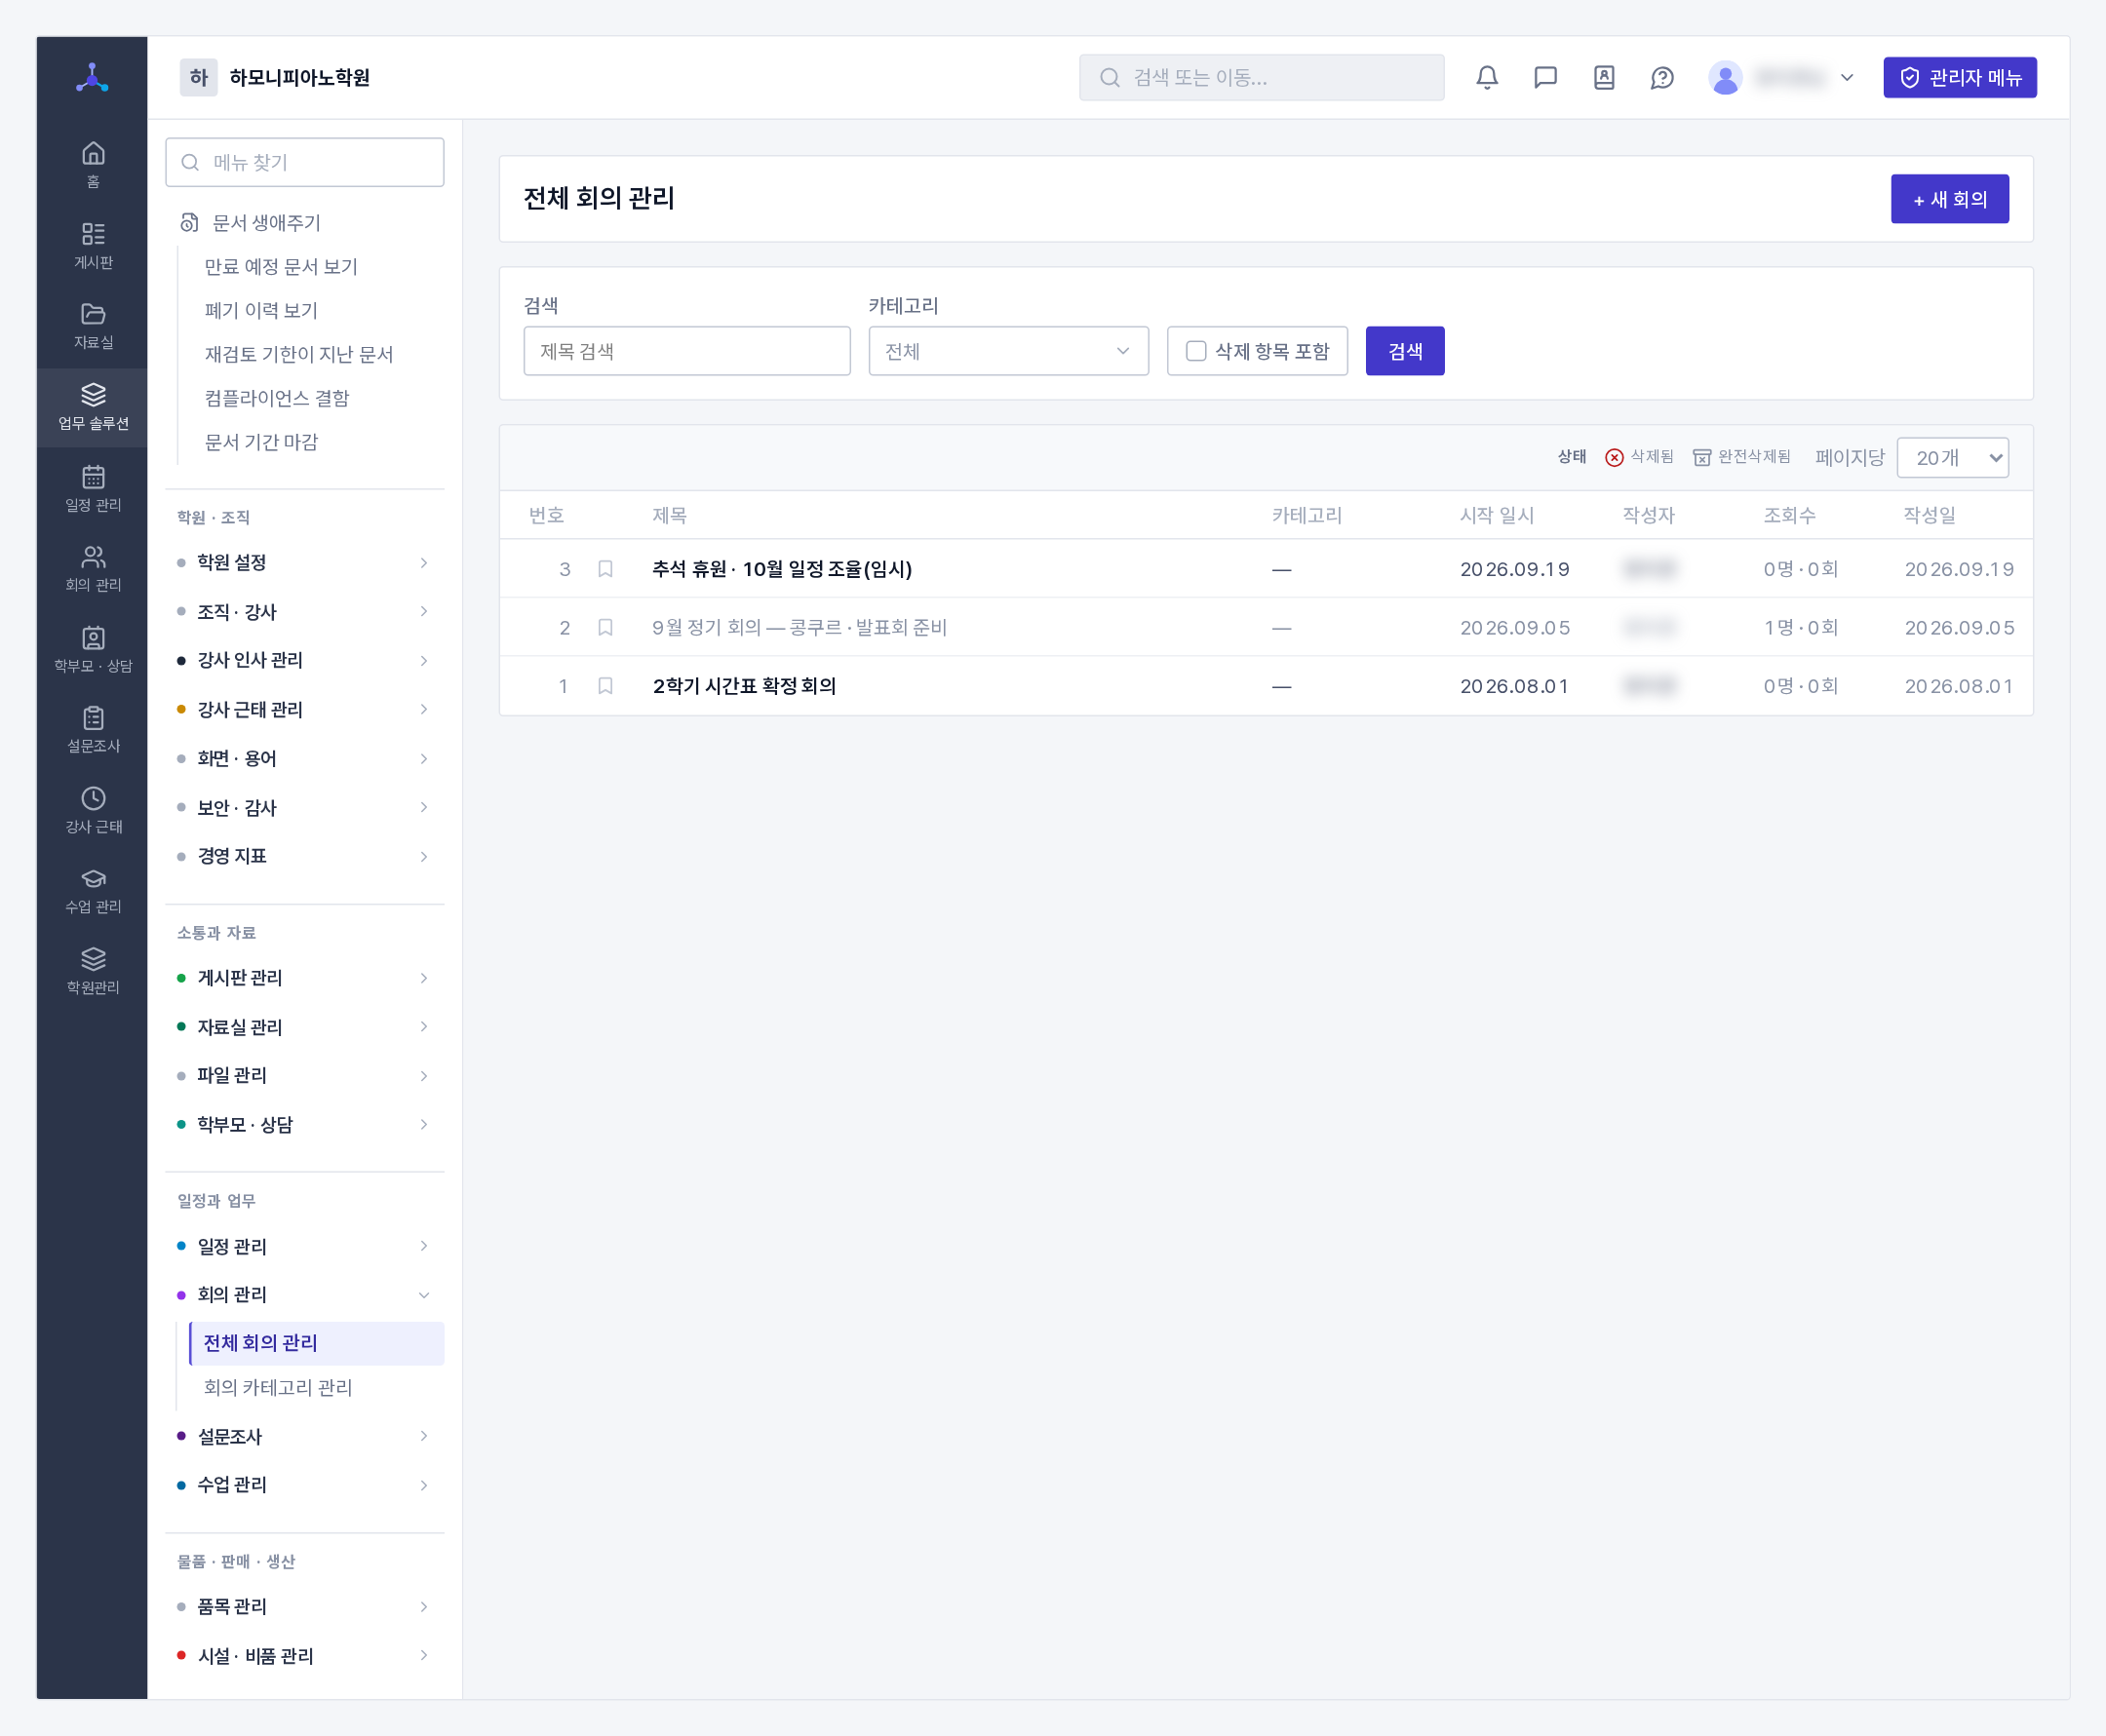The height and width of the screenshot is (1736, 2106).
Task: Collapse the 회의 관리 menu group
Action: coord(304,1294)
